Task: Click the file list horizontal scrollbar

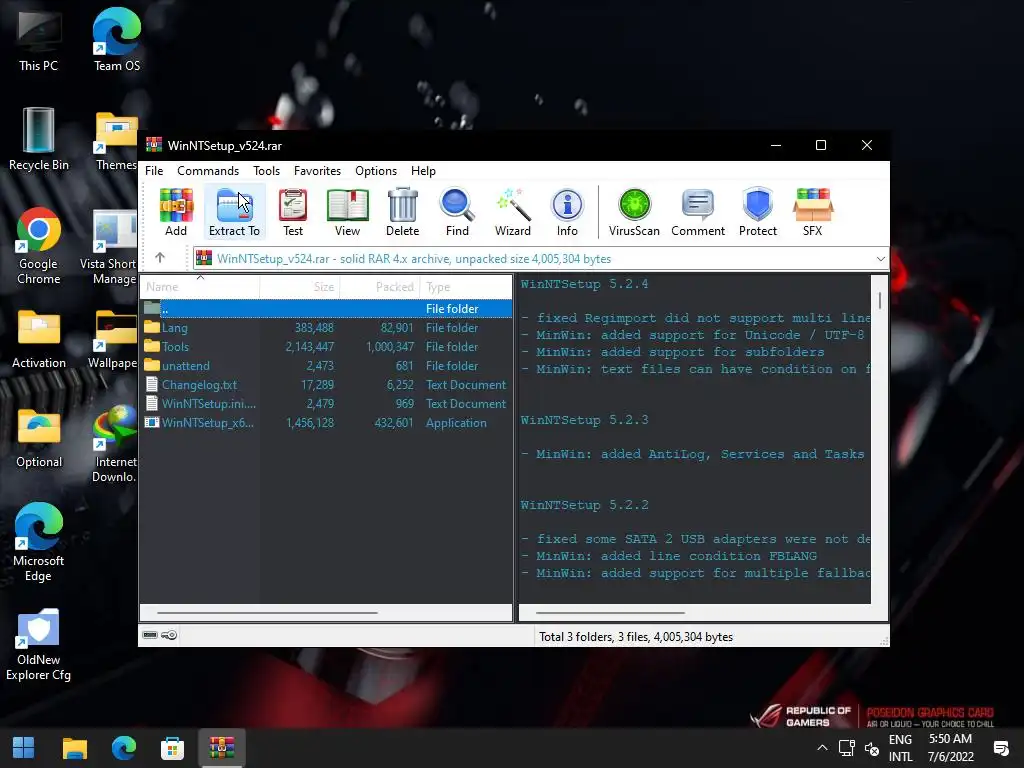Action: tap(268, 613)
